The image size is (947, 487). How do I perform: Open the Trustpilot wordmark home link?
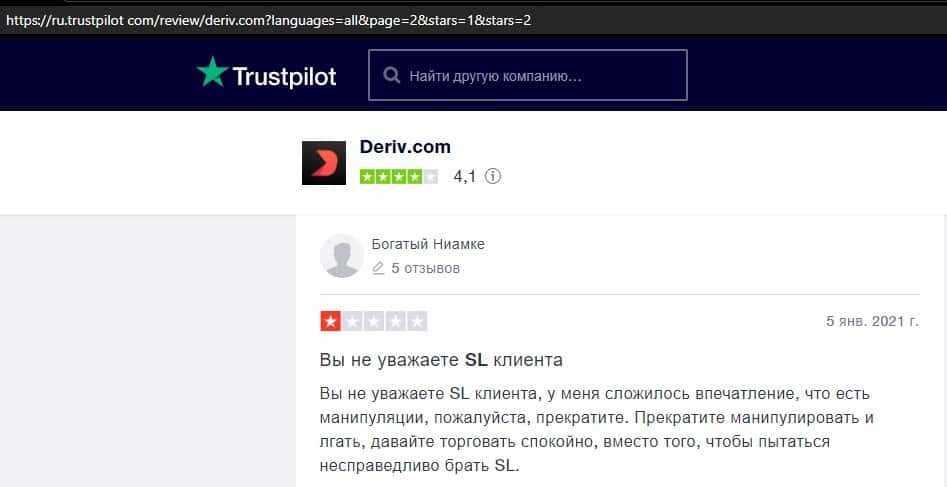[284, 77]
